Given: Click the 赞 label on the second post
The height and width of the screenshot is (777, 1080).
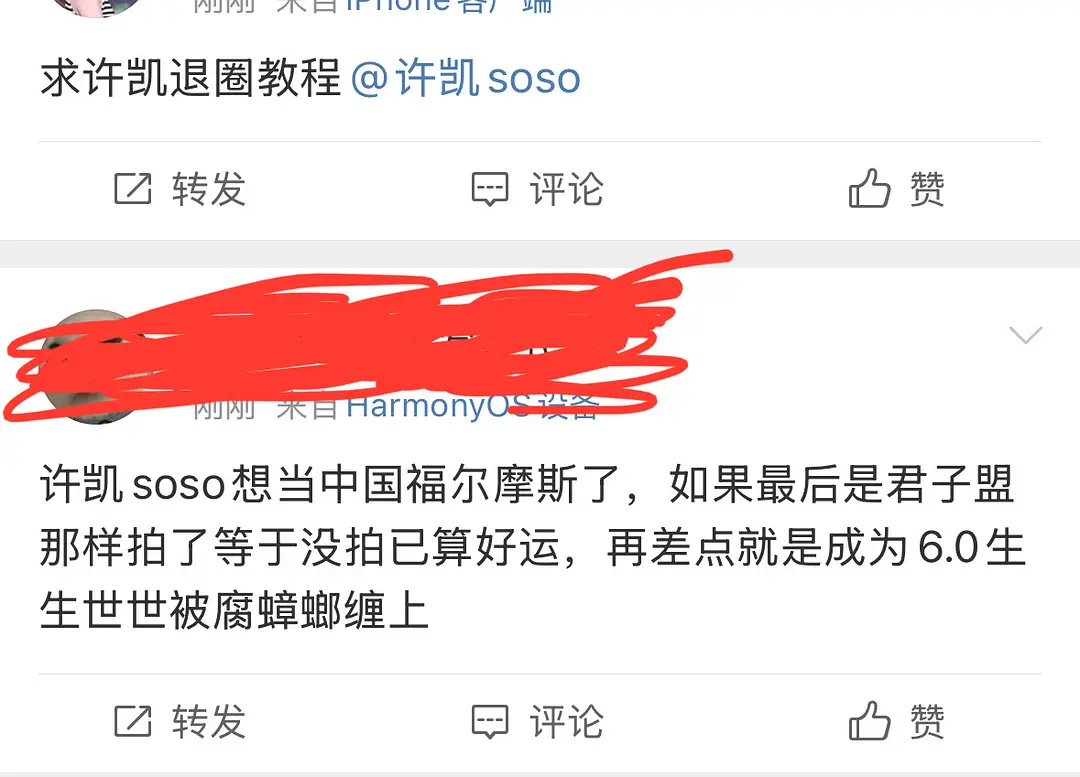Looking at the screenshot, I should [927, 722].
